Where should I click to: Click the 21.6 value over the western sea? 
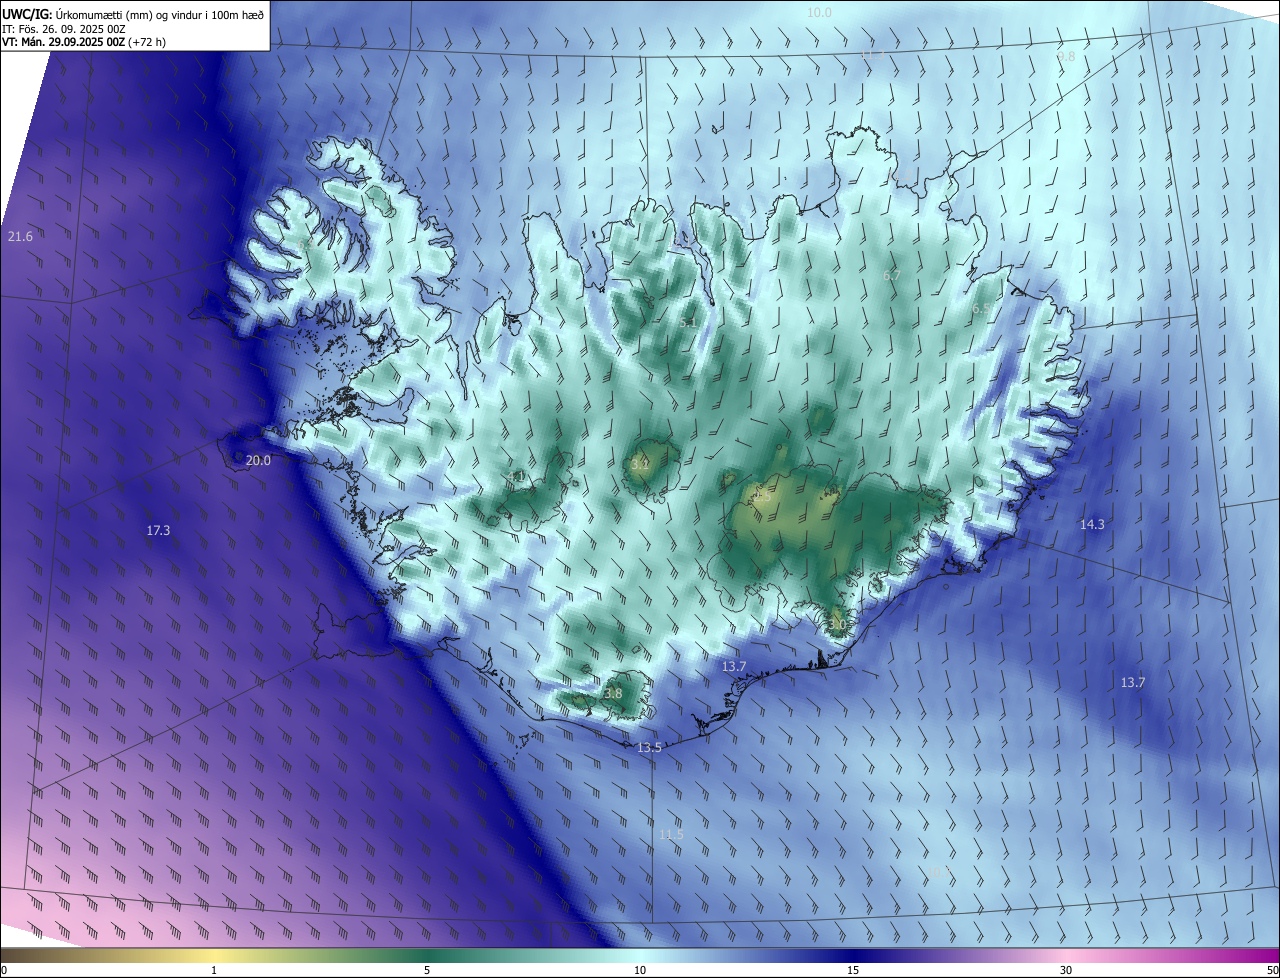click(20, 236)
